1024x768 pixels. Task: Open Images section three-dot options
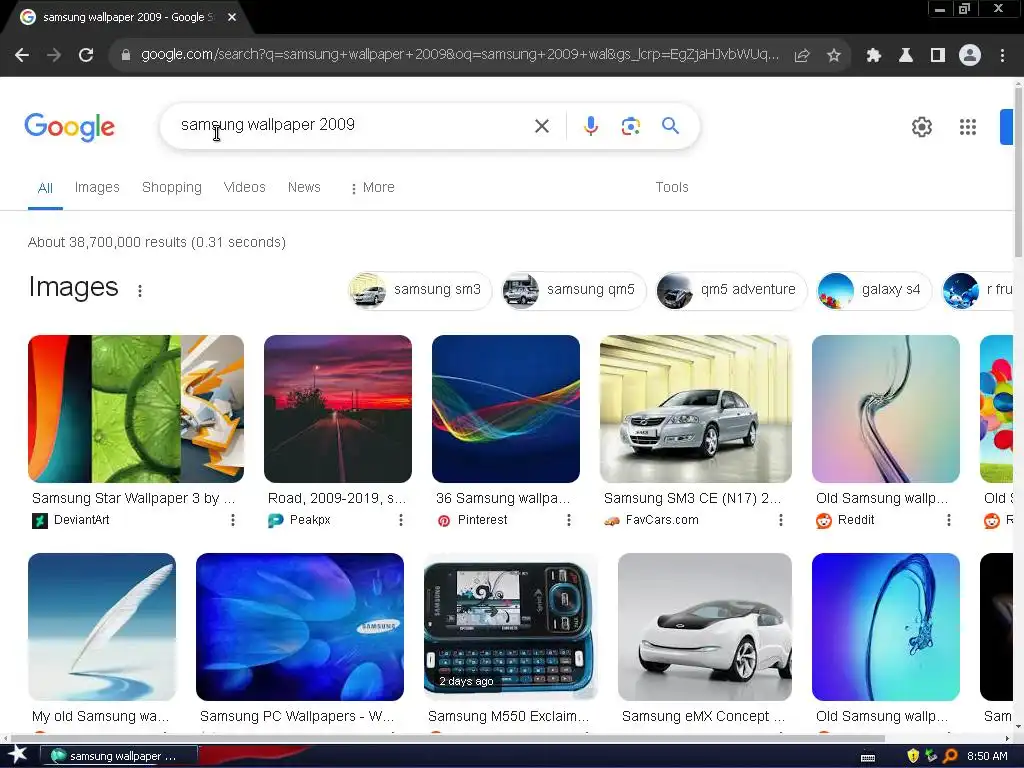click(x=140, y=291)
